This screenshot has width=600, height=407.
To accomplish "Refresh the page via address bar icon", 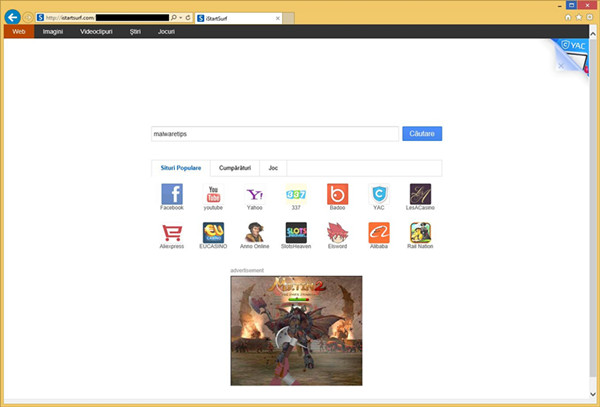I will tap(188, 18).
